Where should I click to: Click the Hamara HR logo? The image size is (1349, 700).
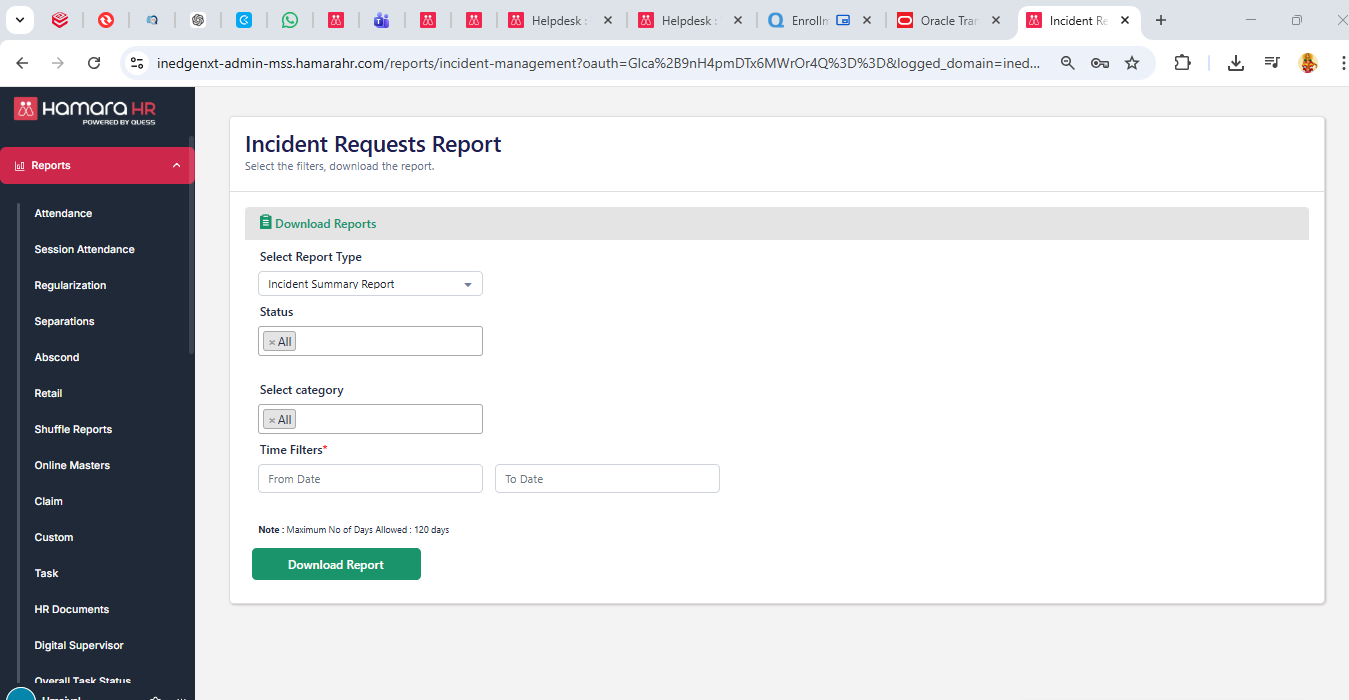click(85, 109)
